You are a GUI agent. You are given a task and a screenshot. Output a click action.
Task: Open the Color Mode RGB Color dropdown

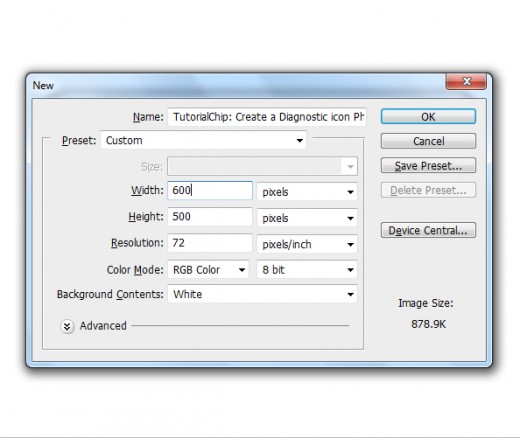click(x=208, y=270)
